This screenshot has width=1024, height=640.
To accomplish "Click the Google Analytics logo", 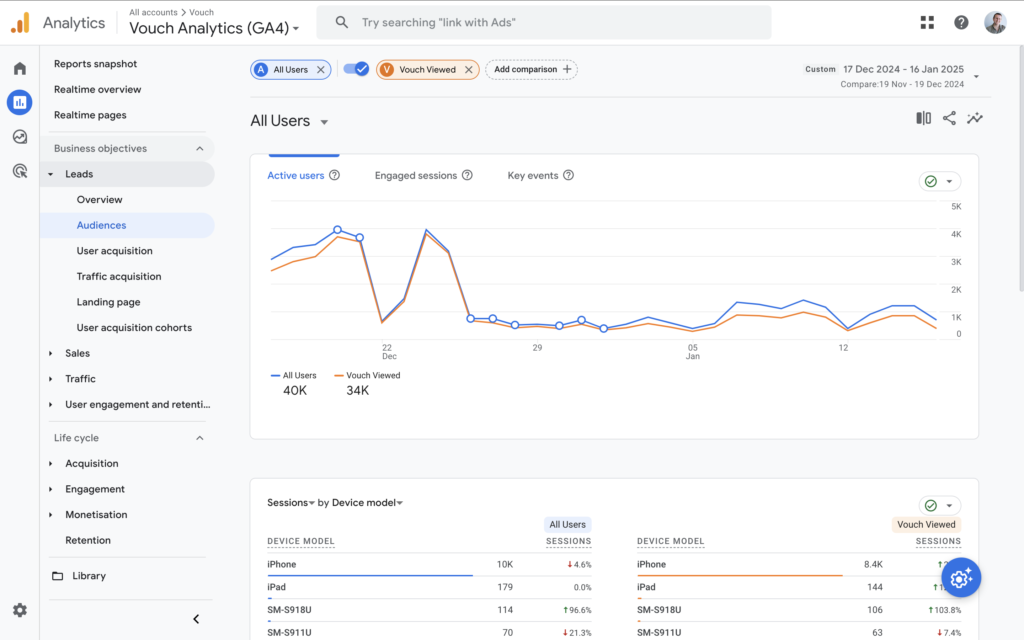I will click(x=20, y=23).
